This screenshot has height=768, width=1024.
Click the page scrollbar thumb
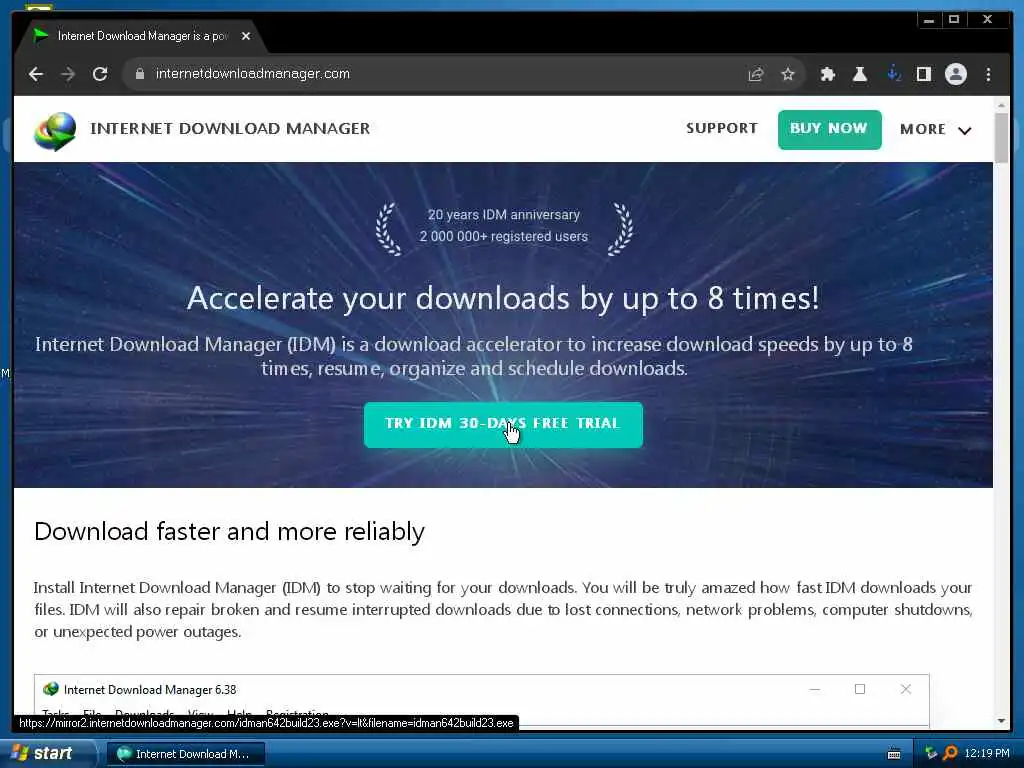tap(1001, 137)
